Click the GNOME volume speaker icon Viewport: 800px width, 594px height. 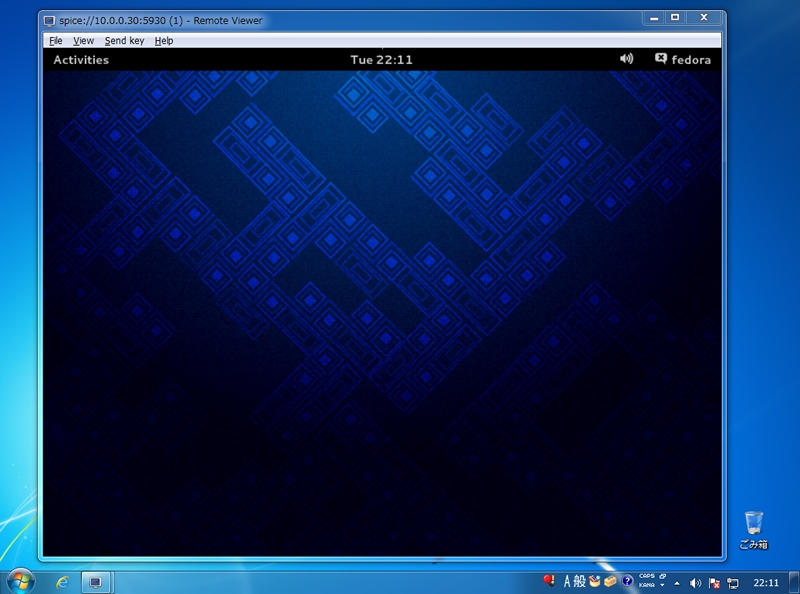(x=627, y=59)
